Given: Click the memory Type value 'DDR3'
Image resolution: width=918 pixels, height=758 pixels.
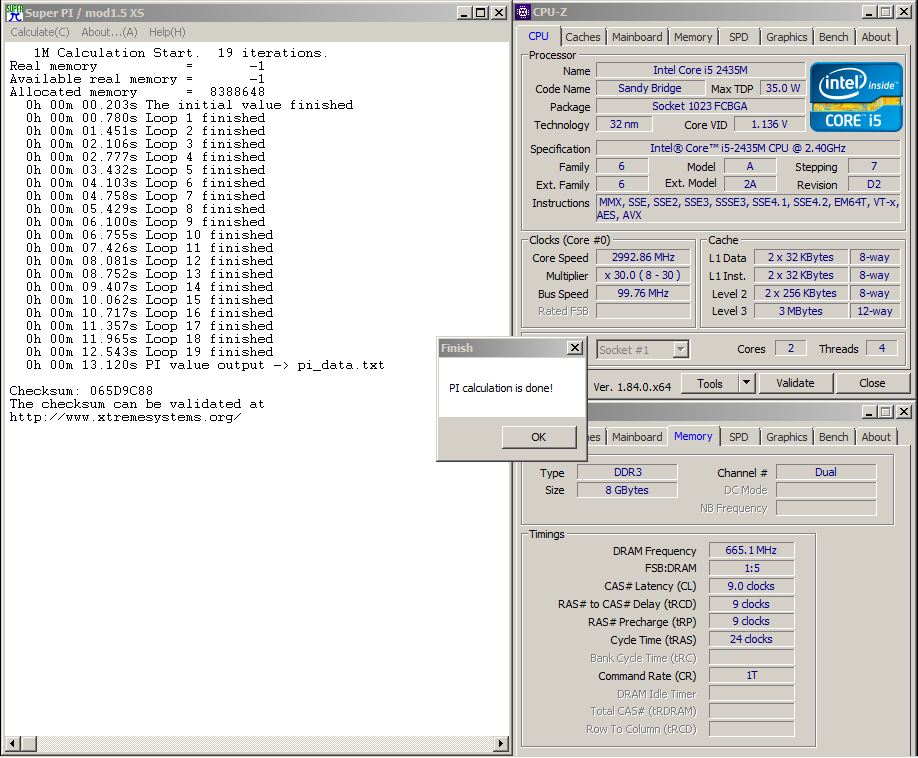Looking at the screenshot, I should [x=628, y=472].
